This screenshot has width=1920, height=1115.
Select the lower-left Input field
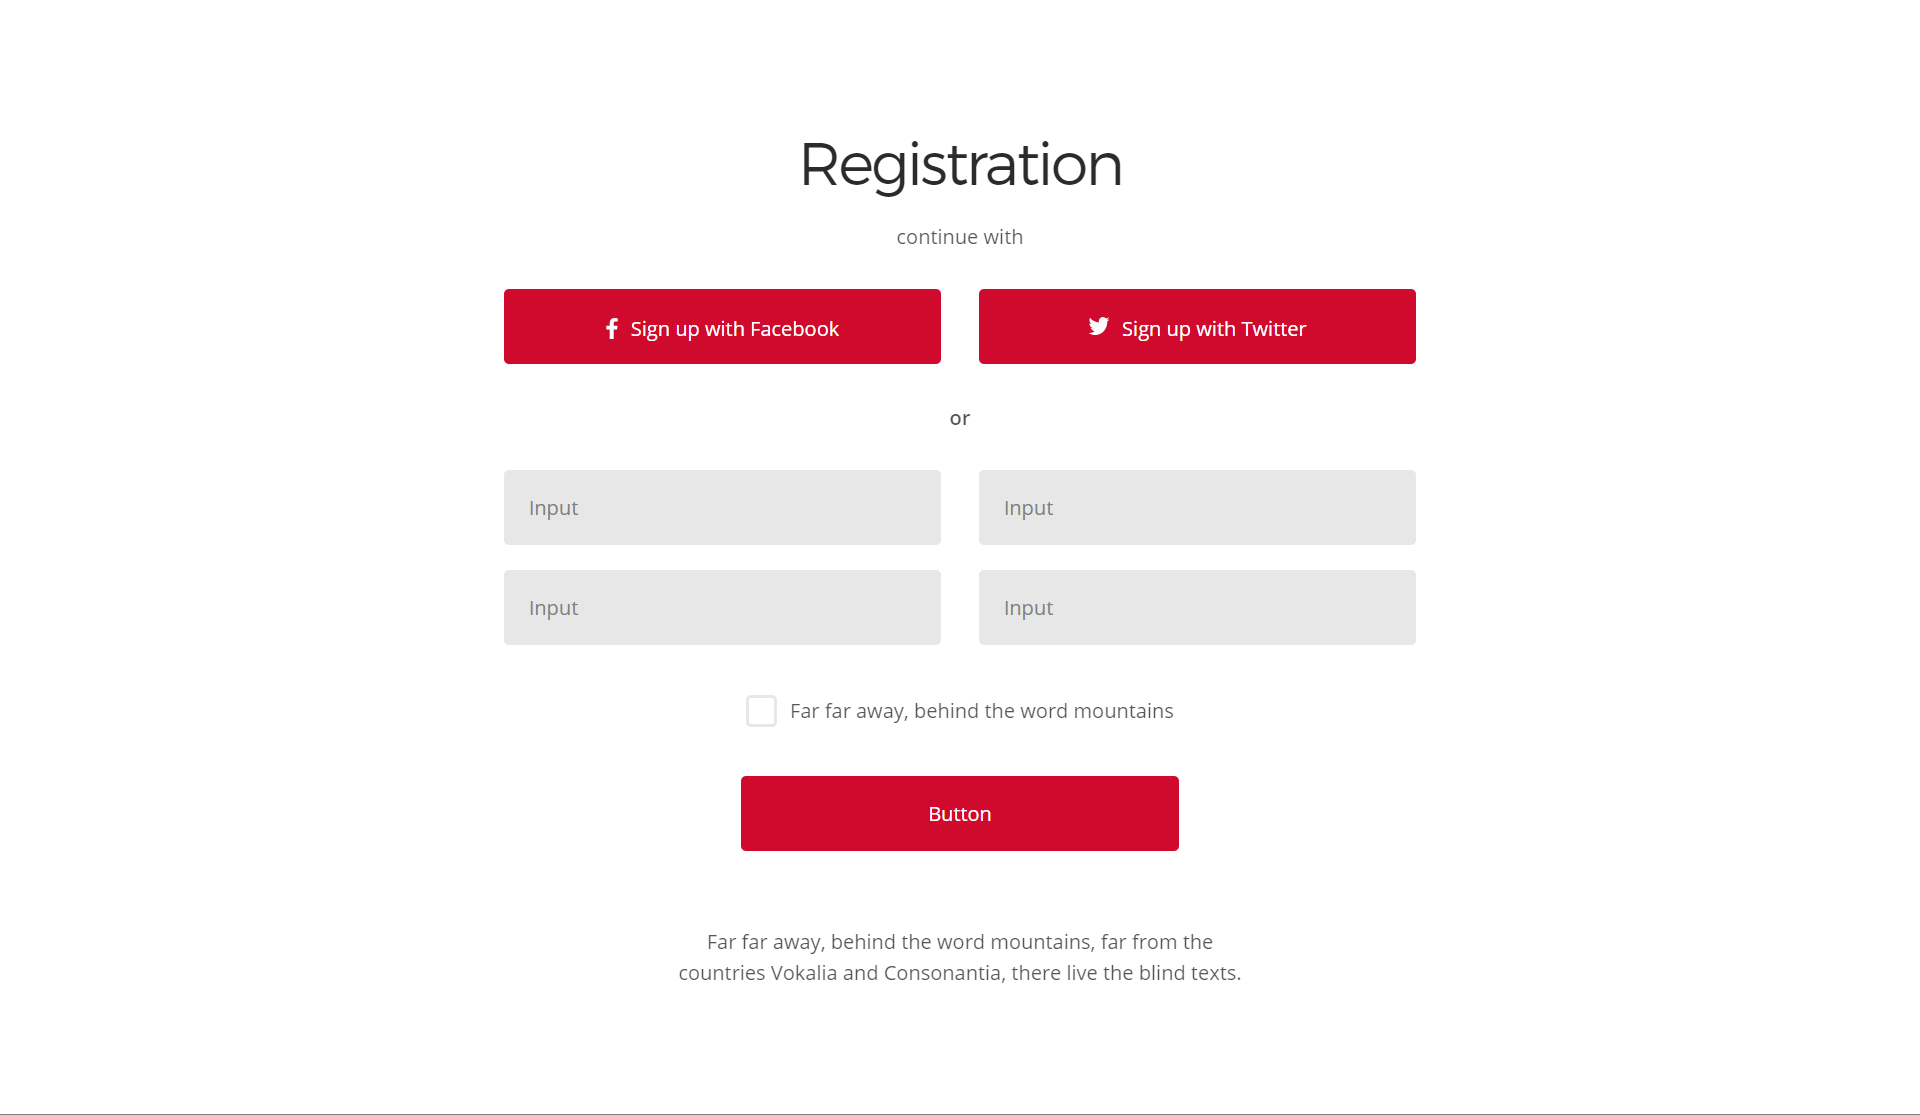tap(722, 607)
